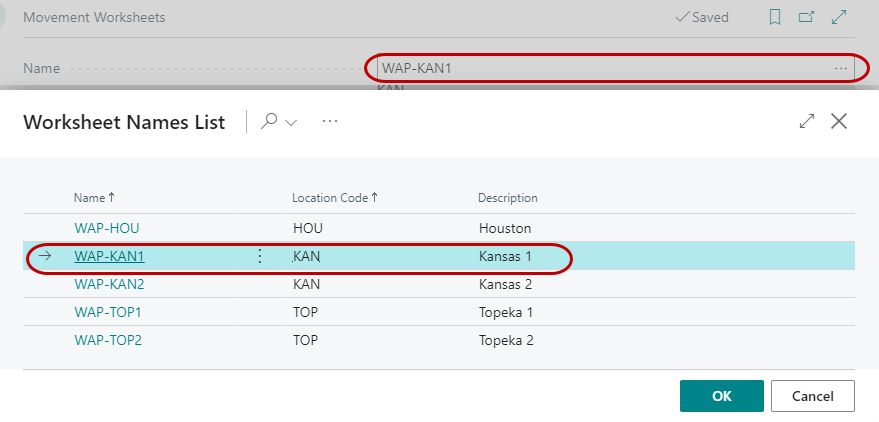This screenshot has height=422, width=879.
Task: Open the search dropdown chevron
Action: (x=291, y=122)
